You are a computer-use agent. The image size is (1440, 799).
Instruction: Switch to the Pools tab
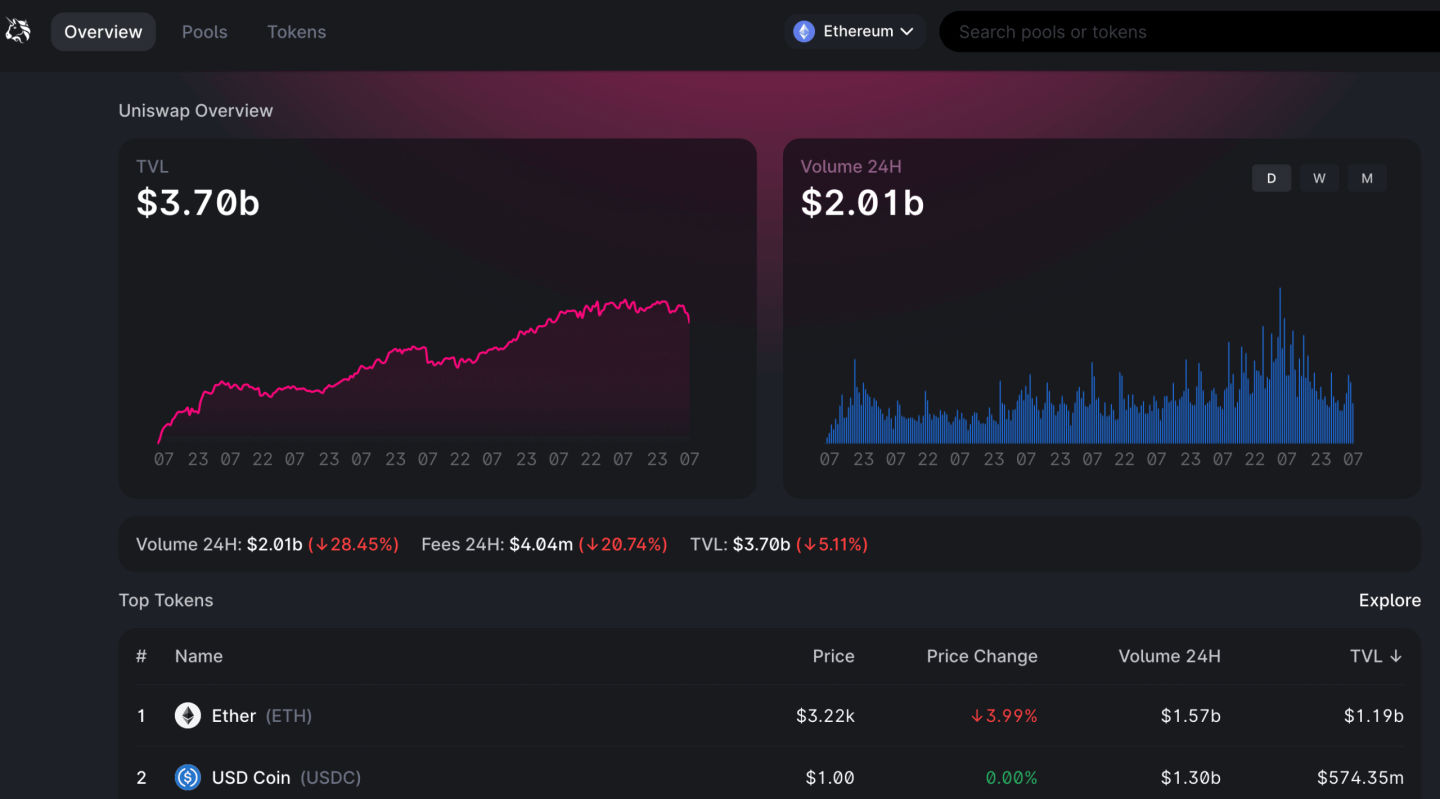tap(205, 32)
